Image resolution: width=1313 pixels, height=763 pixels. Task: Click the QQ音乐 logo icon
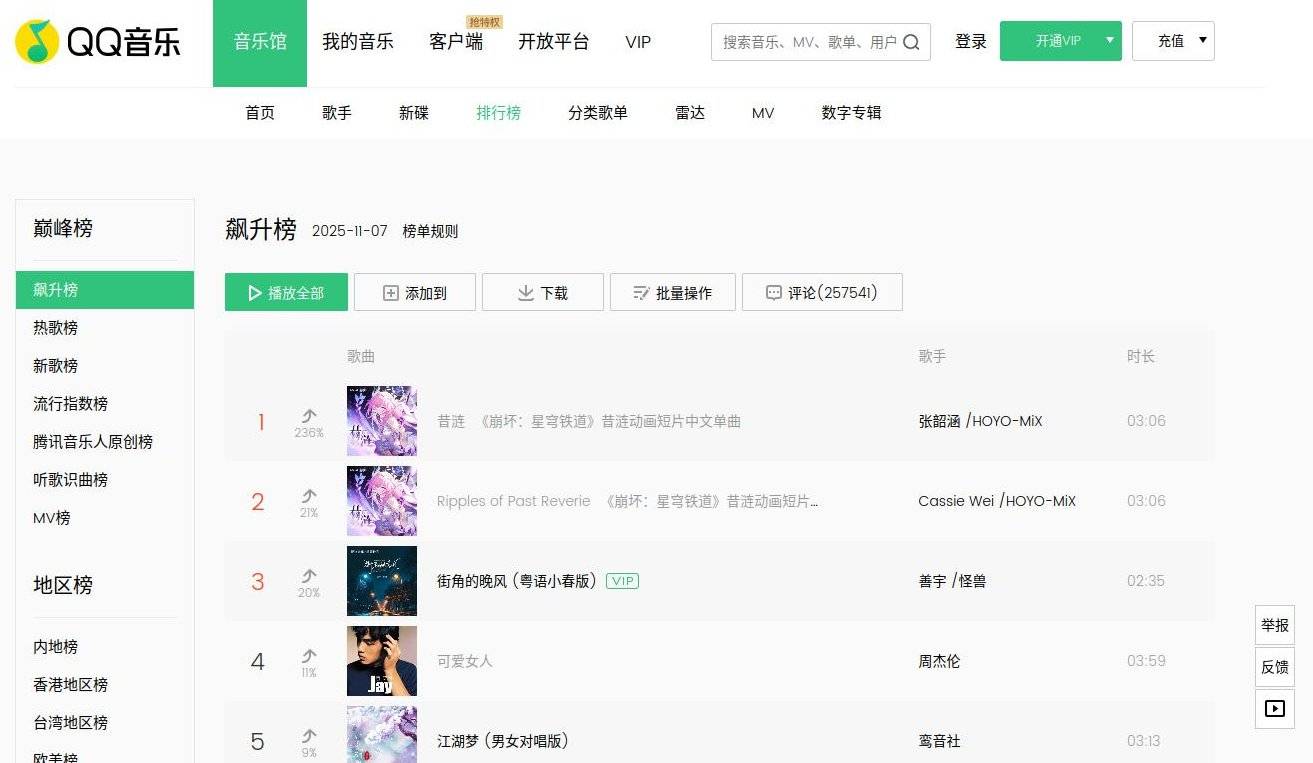click(x=37, y=41)
